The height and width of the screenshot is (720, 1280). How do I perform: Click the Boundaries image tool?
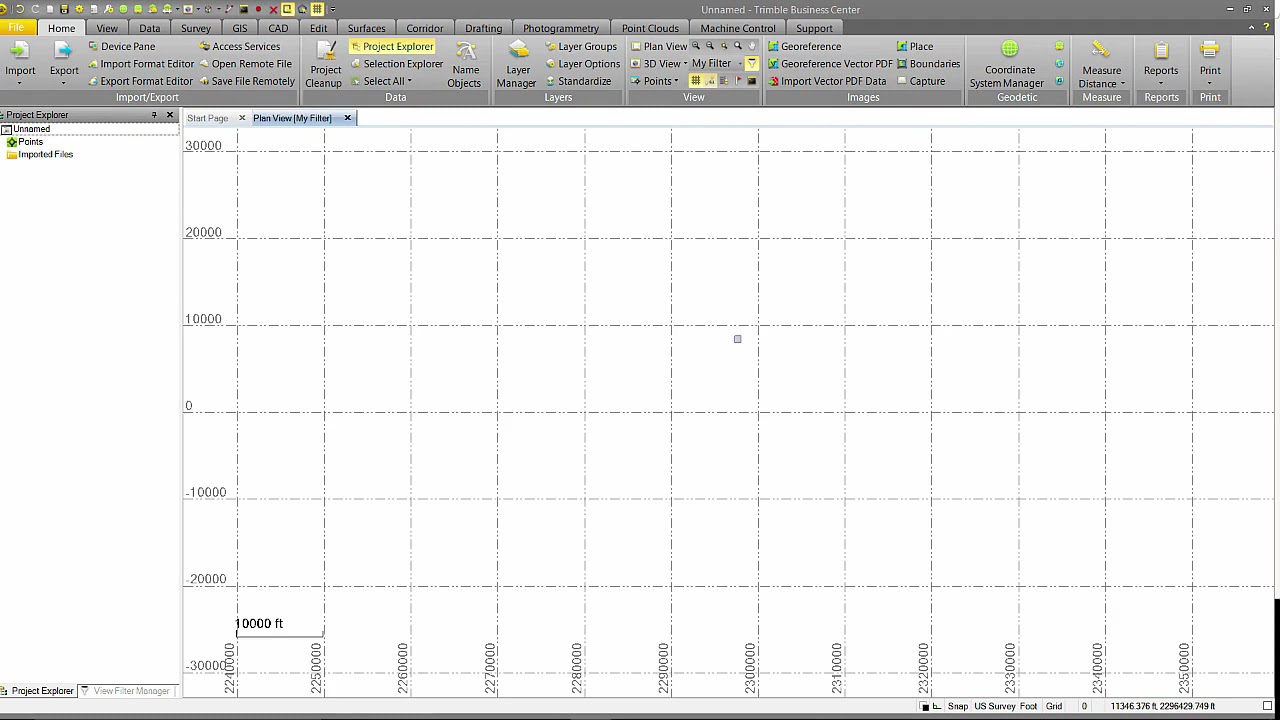coord(928,64)
